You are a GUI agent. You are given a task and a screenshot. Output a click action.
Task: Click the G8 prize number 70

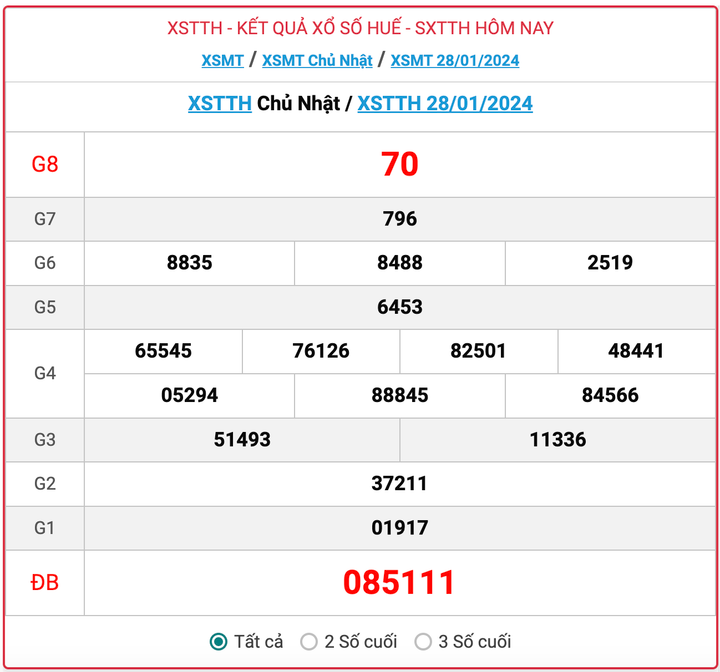coord(399,164)
